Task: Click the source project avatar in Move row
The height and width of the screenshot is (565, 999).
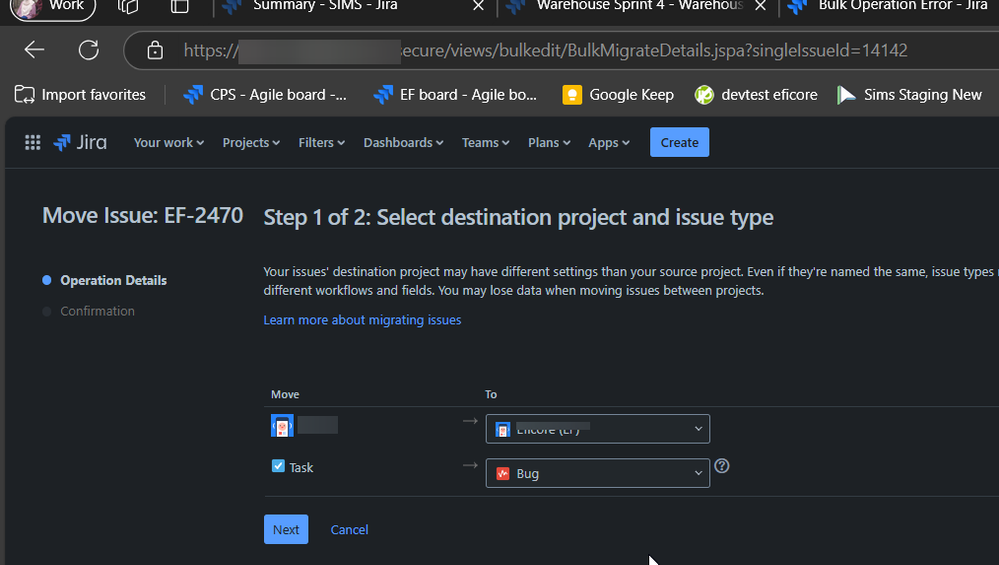Action: 282,425
